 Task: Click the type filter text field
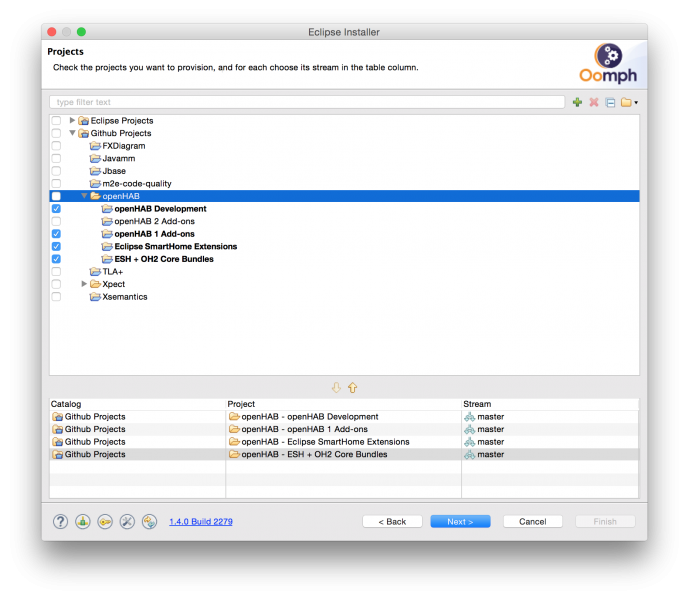tap(307, 102)
